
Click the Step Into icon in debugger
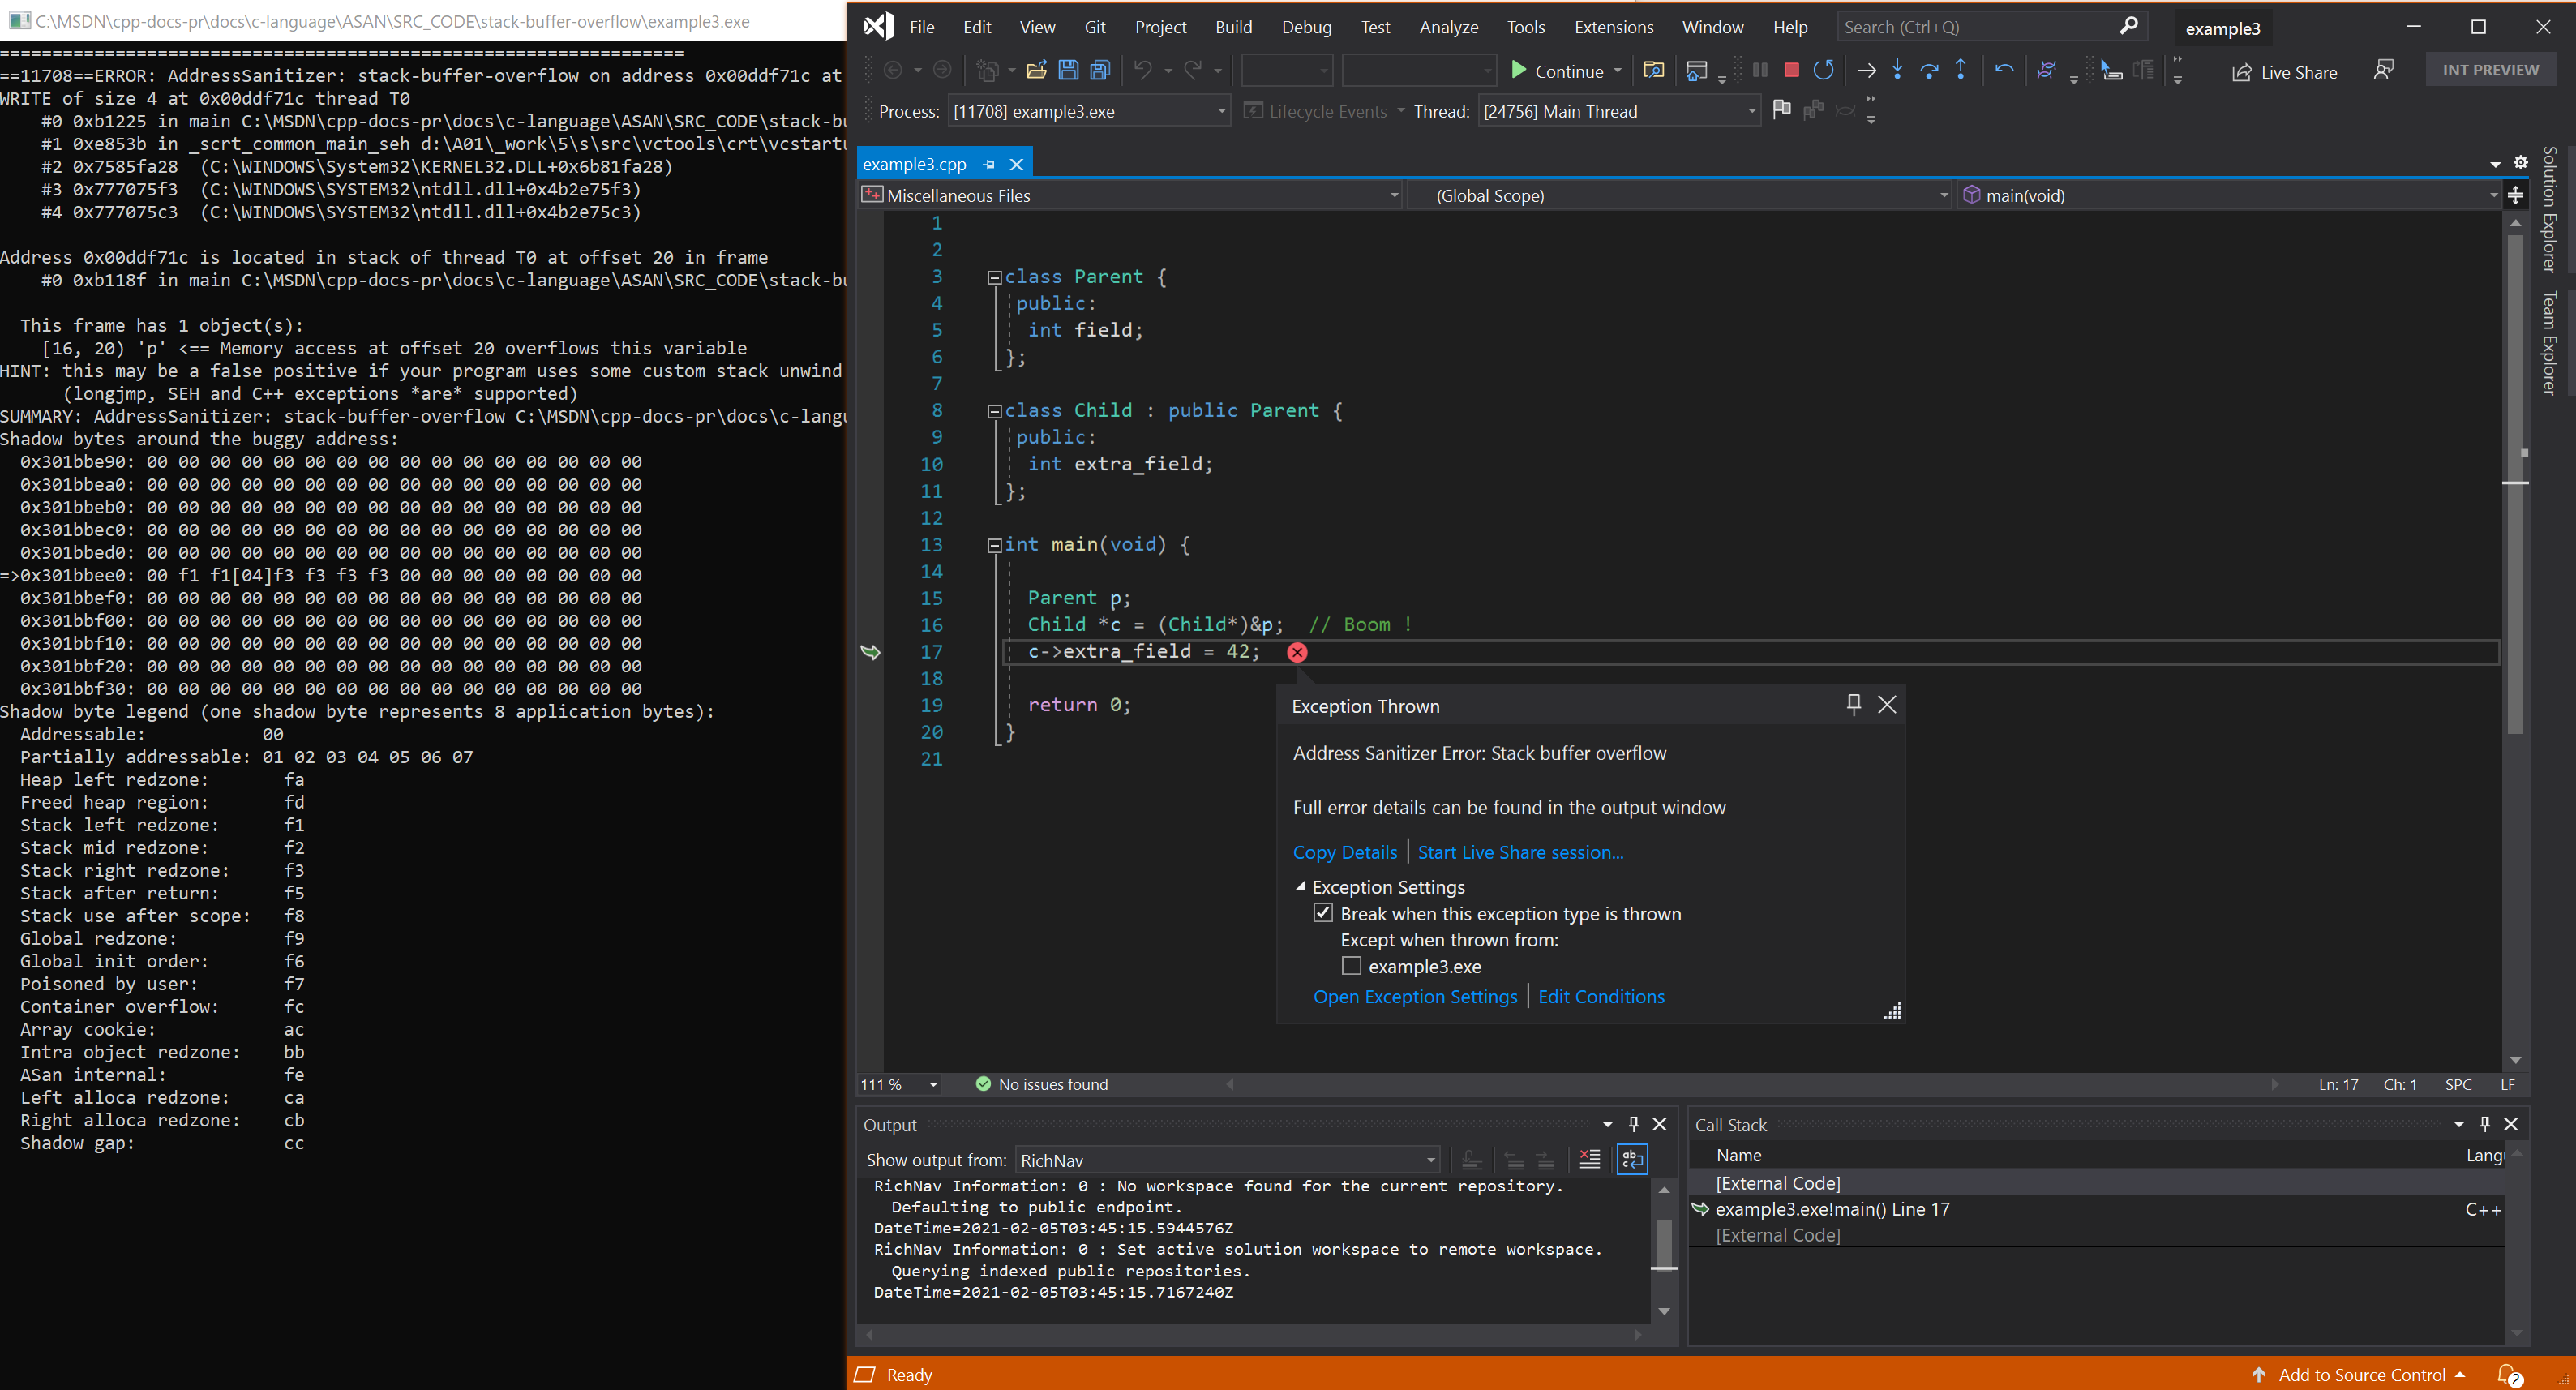pyautogui.click(x=1893, y=71)
